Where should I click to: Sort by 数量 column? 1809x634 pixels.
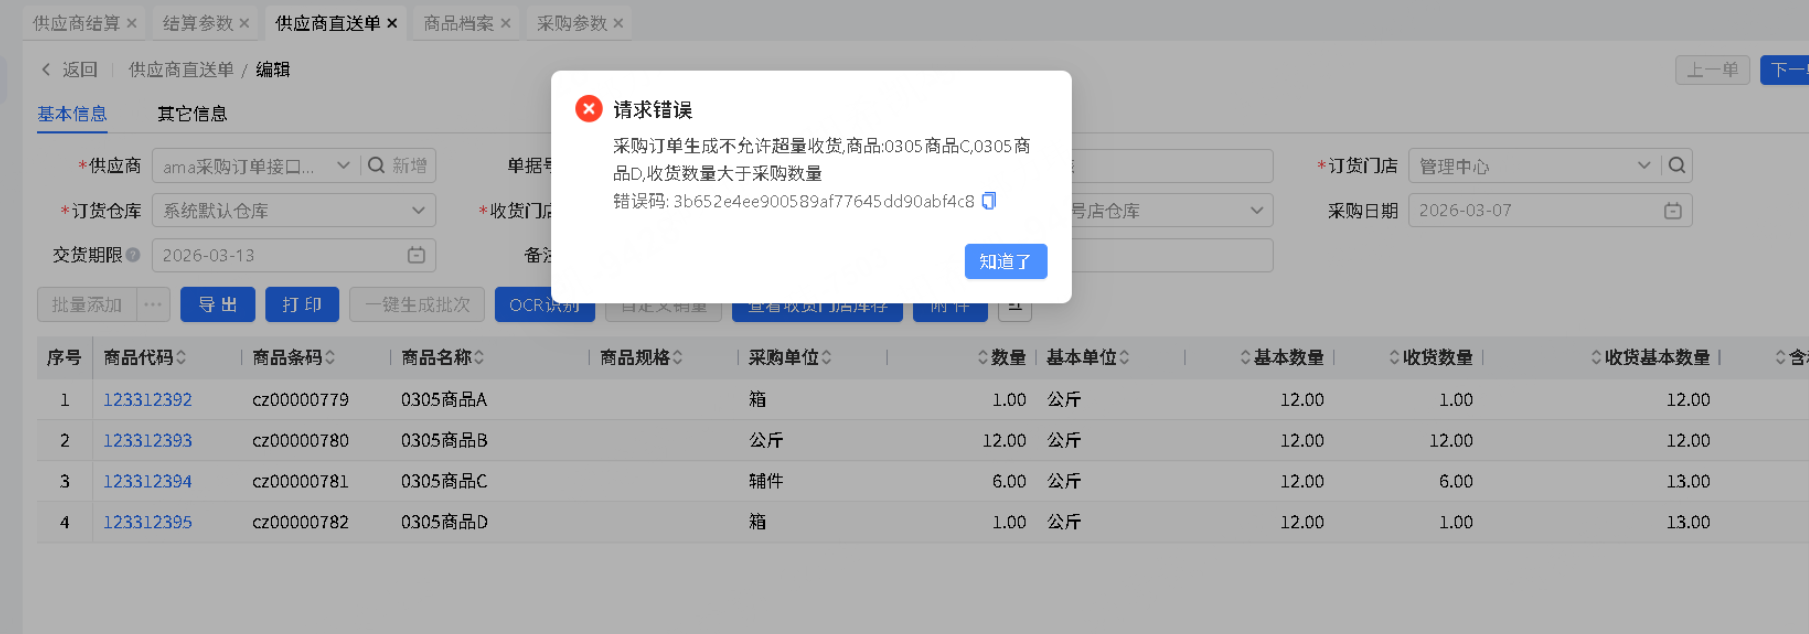(x=983, y=357)
